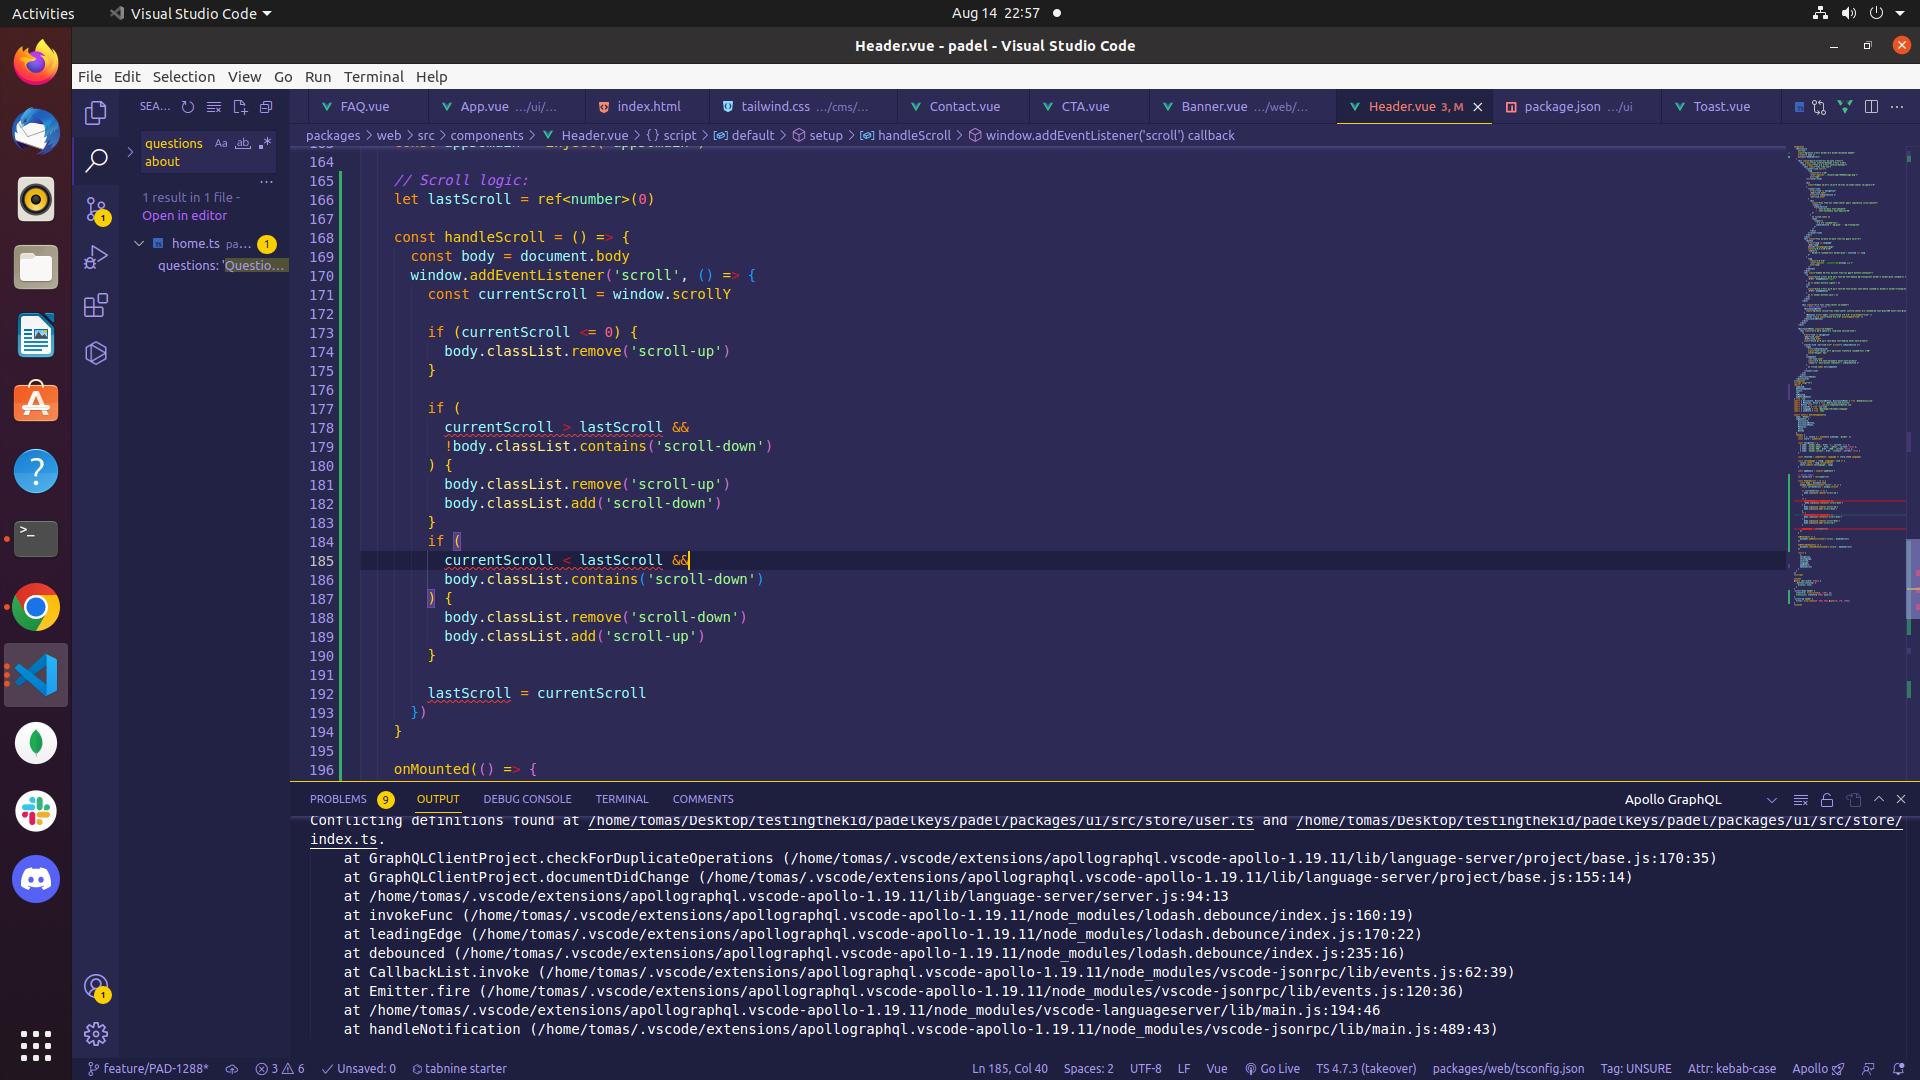Toggle output auto-scroll lock
Viewport: 1920px width, 1080px height.
coord(1827,799)
